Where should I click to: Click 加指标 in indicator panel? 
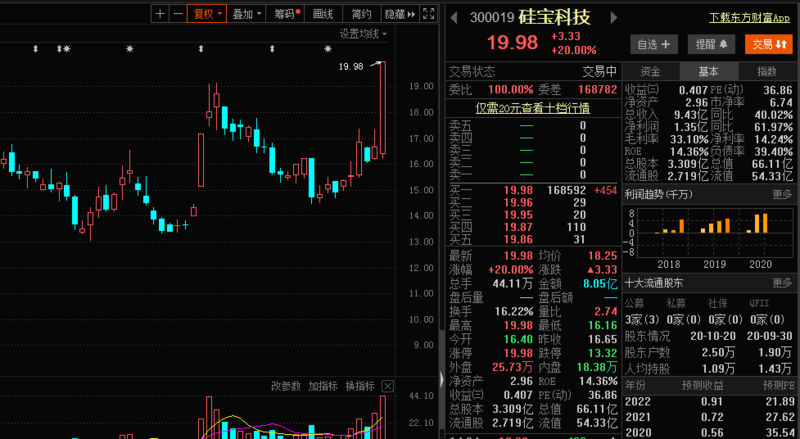[x=322, y=386]
